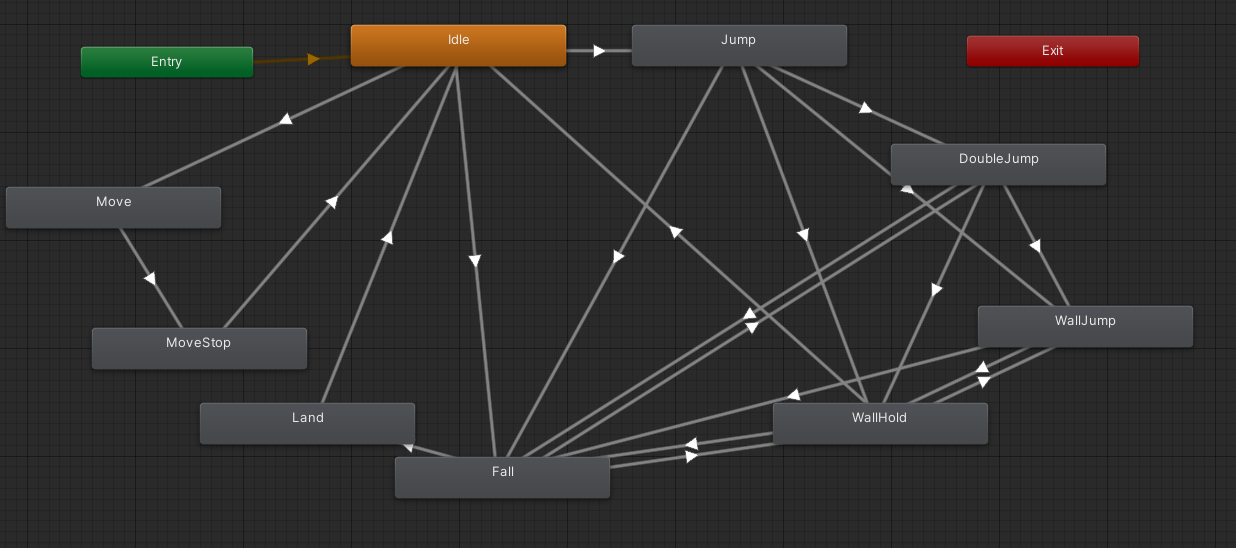The width and height of the screenshot is (1236, 548).
Task: Click the Idle to Jump transition arrow
Action: [598, 50]
